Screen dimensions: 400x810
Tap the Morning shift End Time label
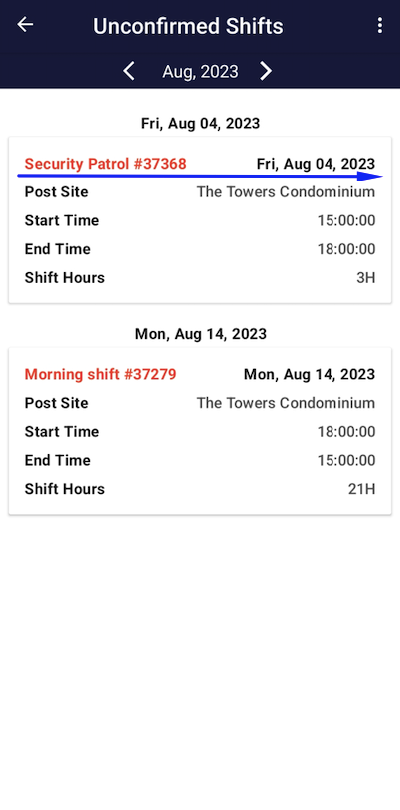[x=57, y=461]
